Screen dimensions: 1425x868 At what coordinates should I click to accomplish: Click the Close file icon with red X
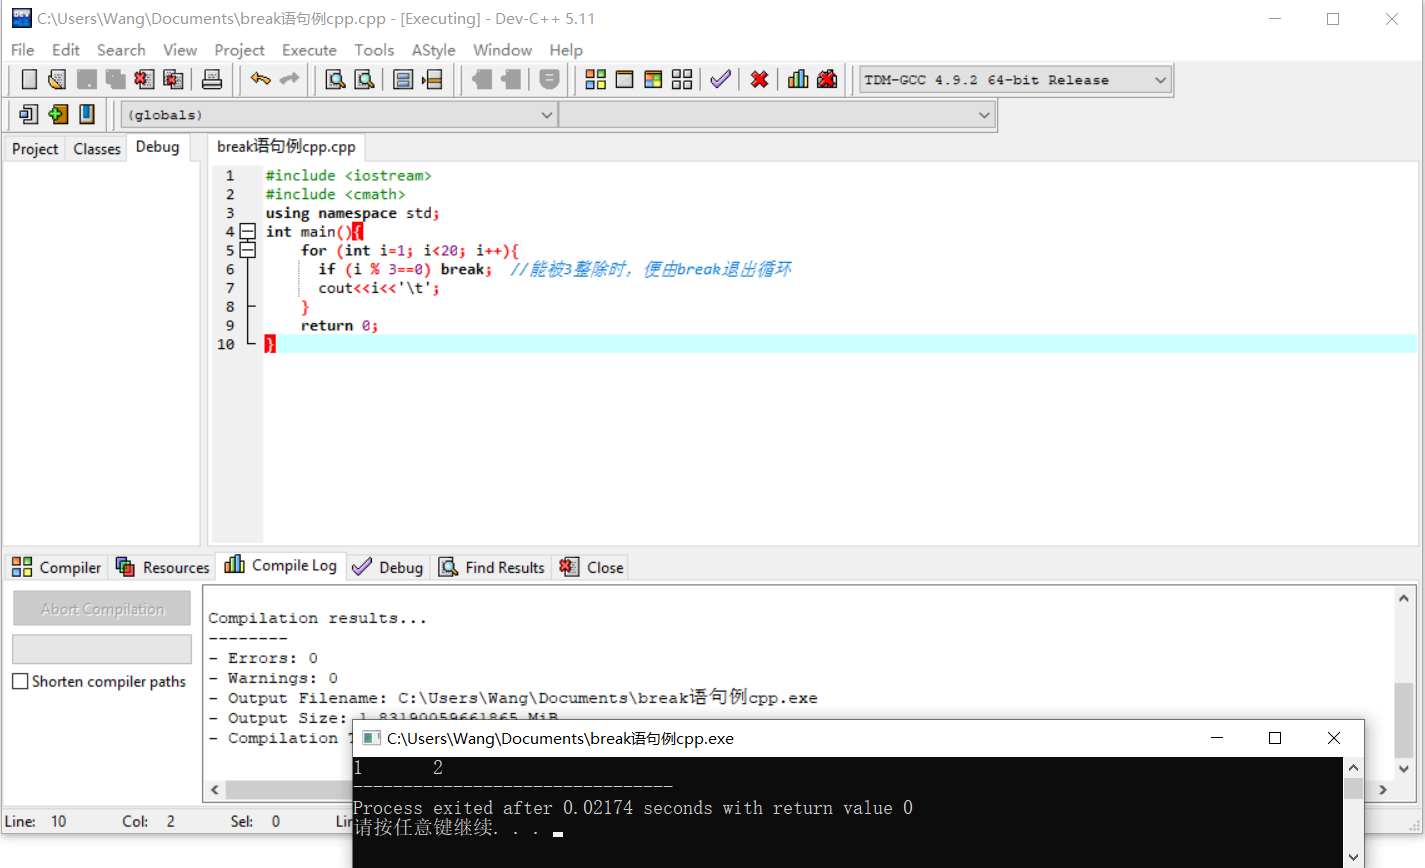click(144, 79)
